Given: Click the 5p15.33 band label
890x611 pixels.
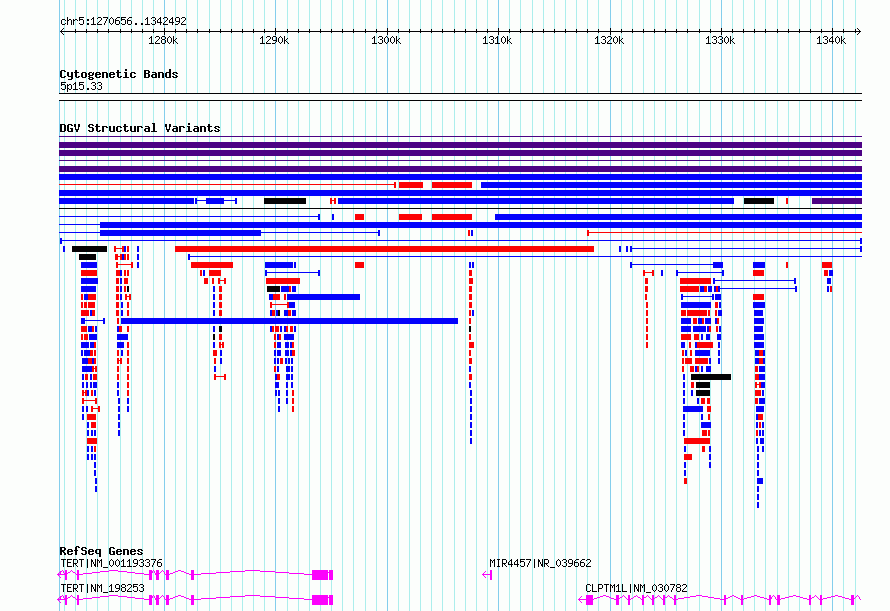Looking at the screenshot, I should click(x=81, y=86).
